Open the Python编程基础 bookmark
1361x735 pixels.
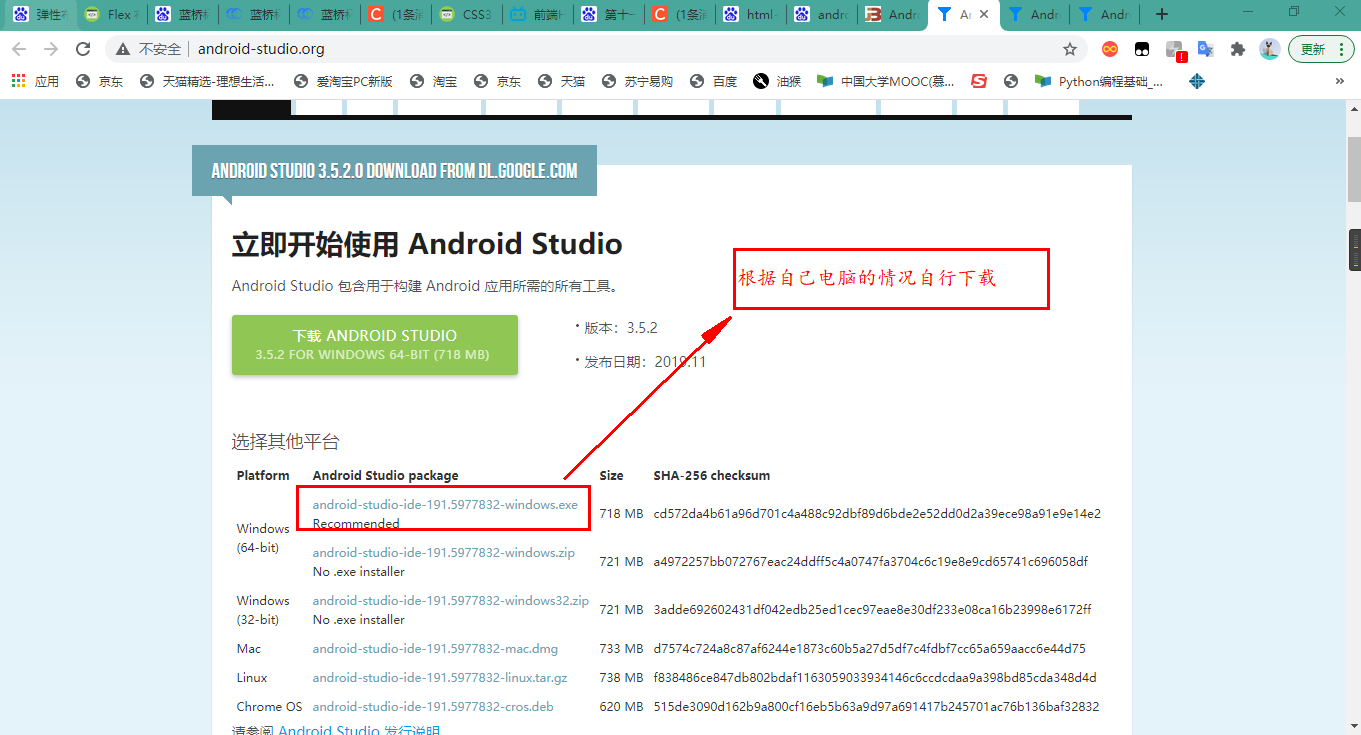(1099, 81)
